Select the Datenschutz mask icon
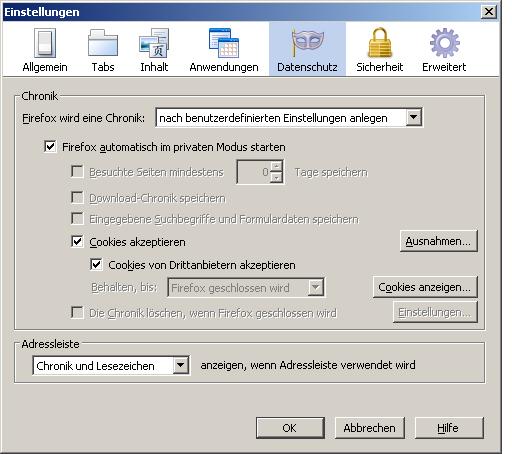 tap(307, 43)
